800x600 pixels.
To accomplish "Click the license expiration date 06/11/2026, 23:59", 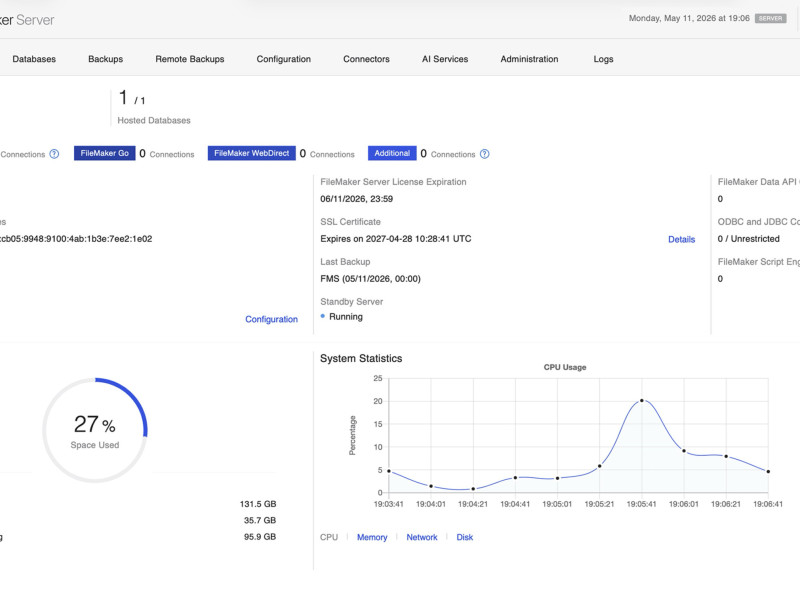I will tap(357, 199).
